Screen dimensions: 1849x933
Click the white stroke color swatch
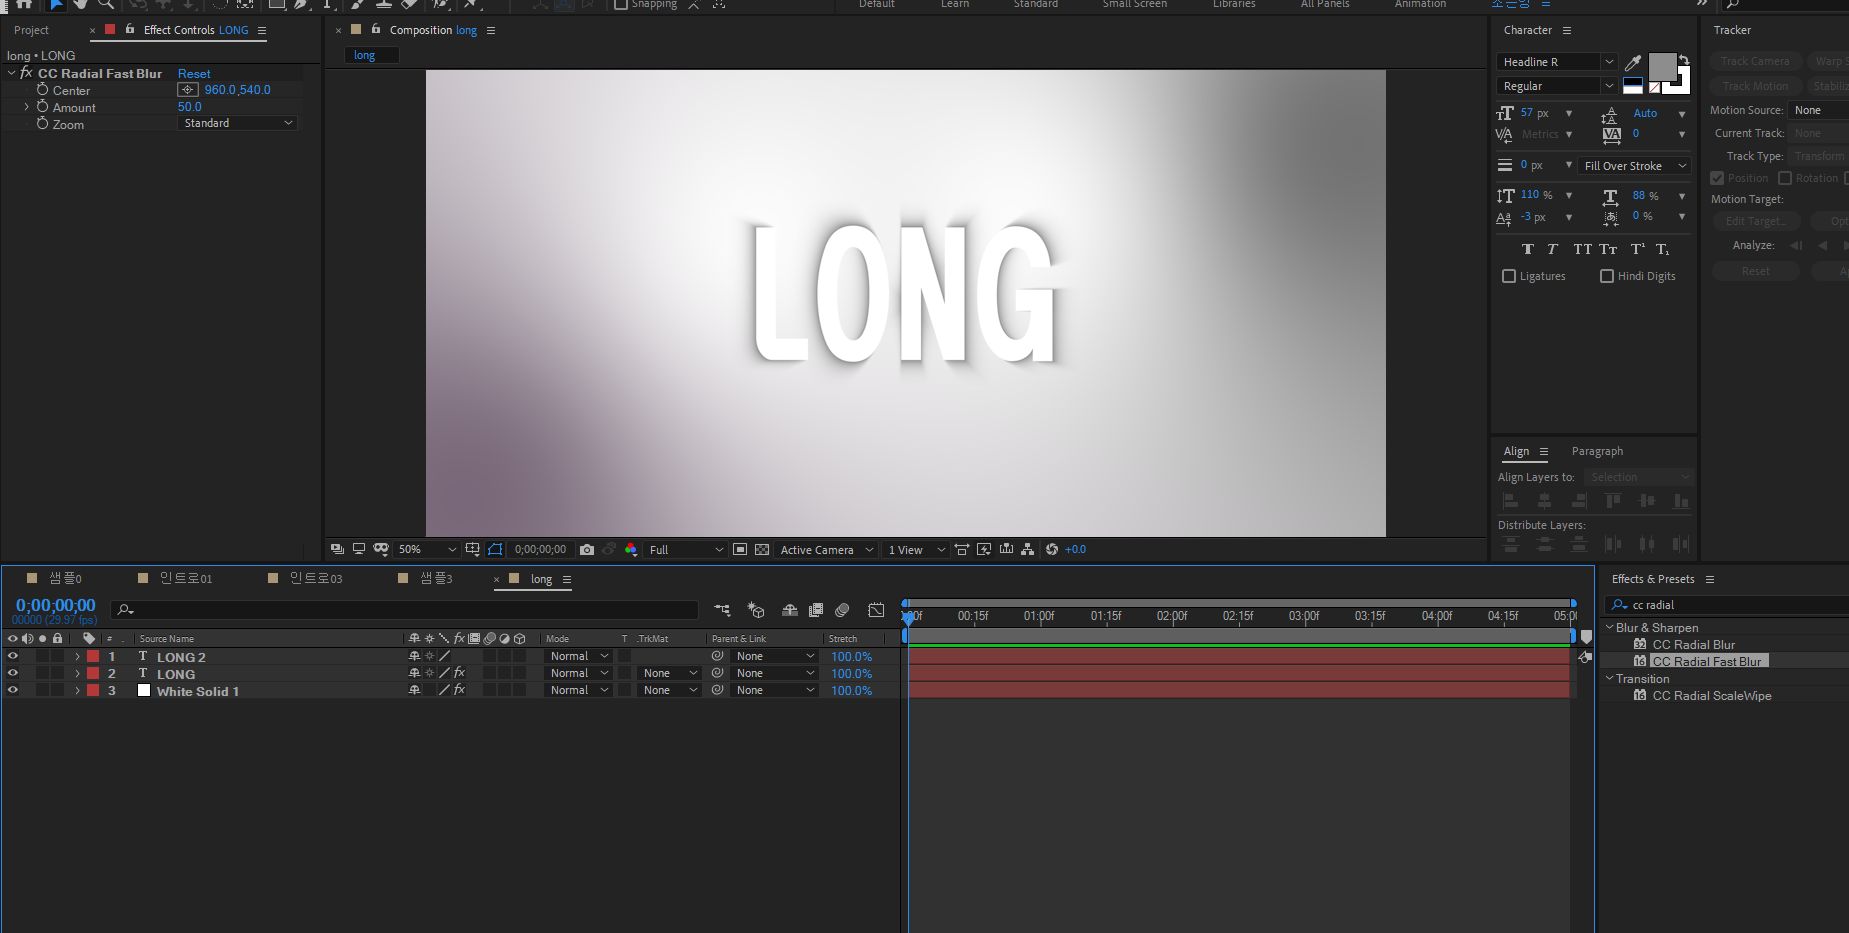click(1683, 85)
